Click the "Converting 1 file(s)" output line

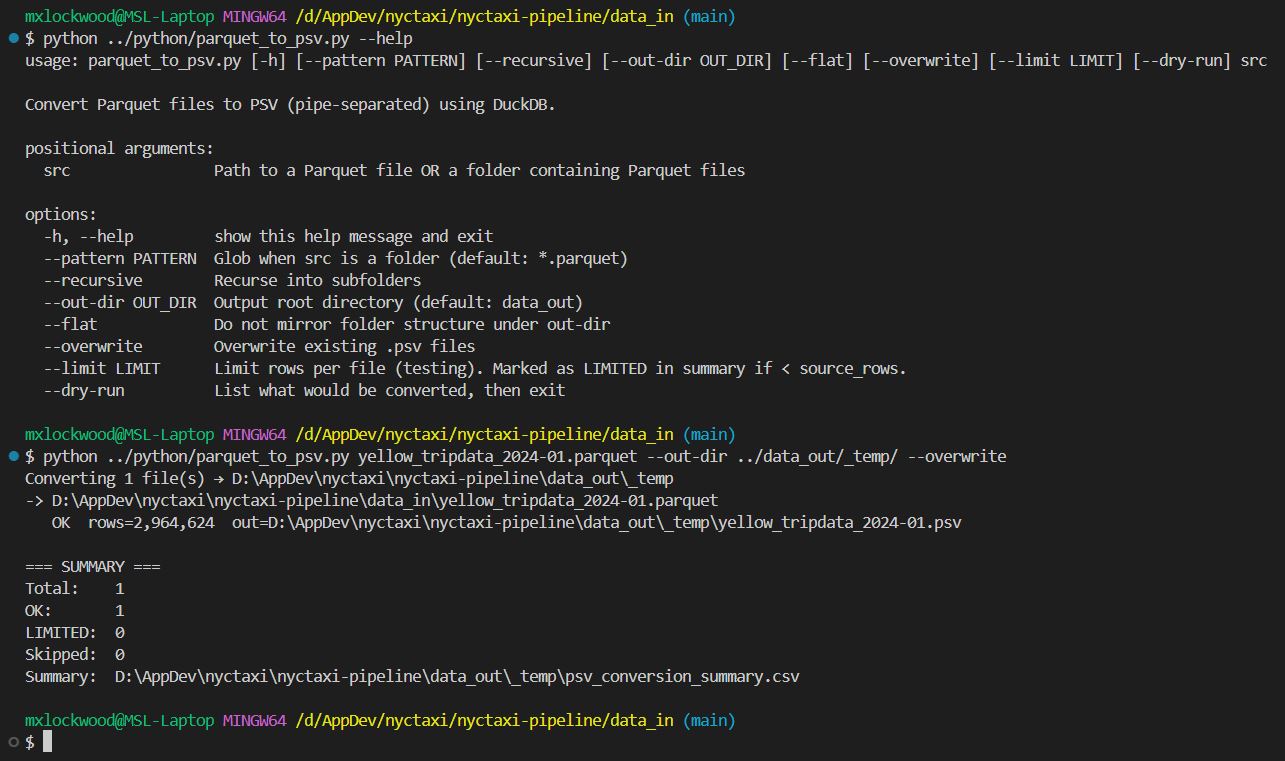pos(349,478)
